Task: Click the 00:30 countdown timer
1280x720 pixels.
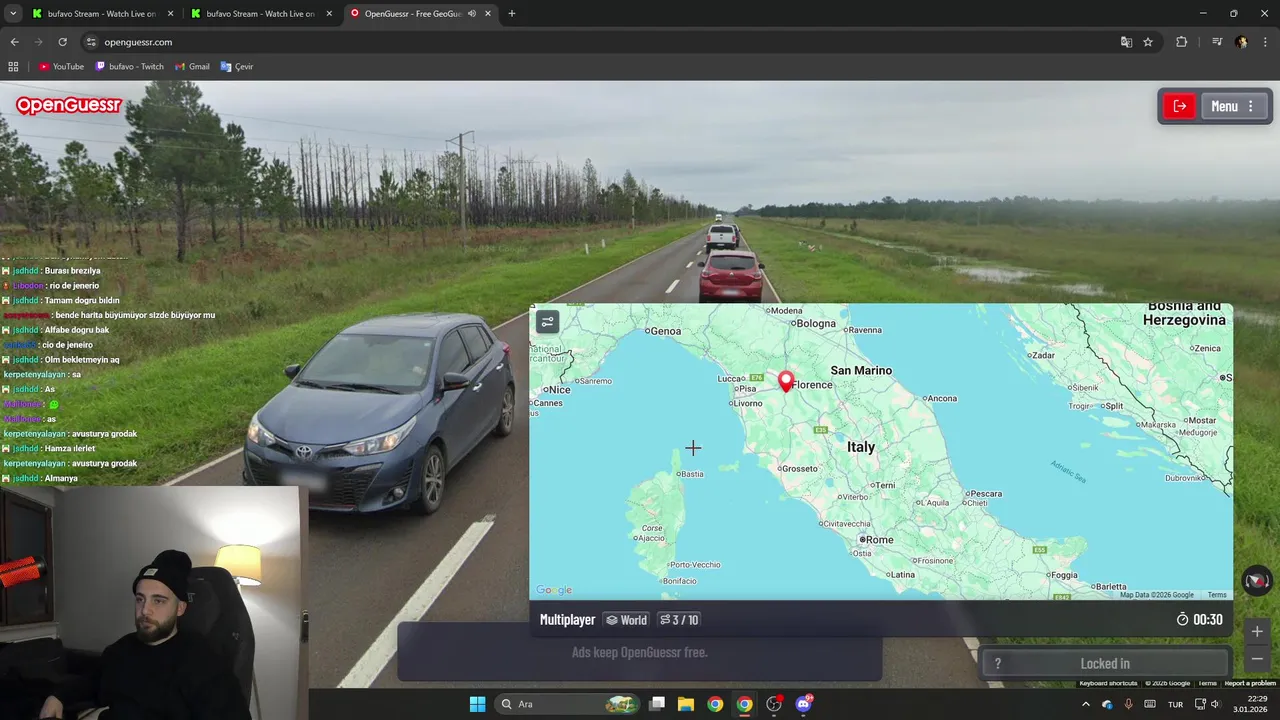Action: [1199, 619]
